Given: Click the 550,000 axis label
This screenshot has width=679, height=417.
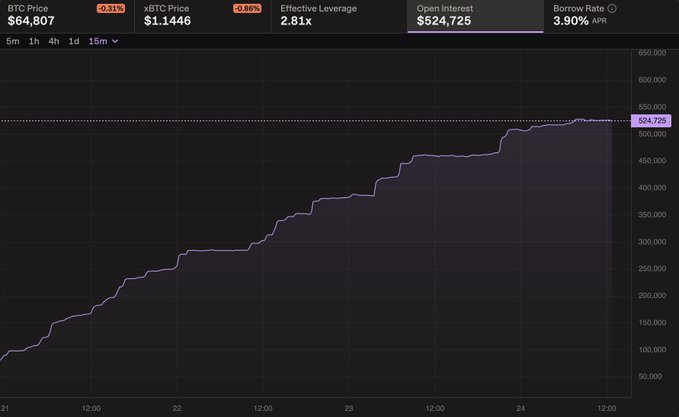Looking at the screenshot, I should [652, 107].
